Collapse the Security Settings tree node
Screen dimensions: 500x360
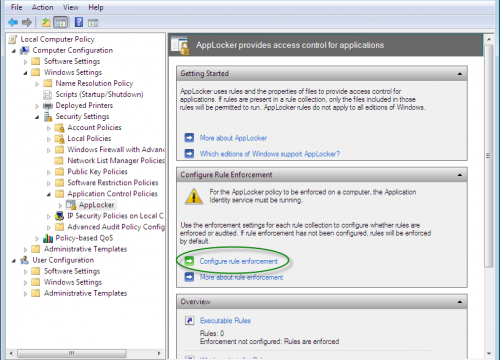point(37,117)
